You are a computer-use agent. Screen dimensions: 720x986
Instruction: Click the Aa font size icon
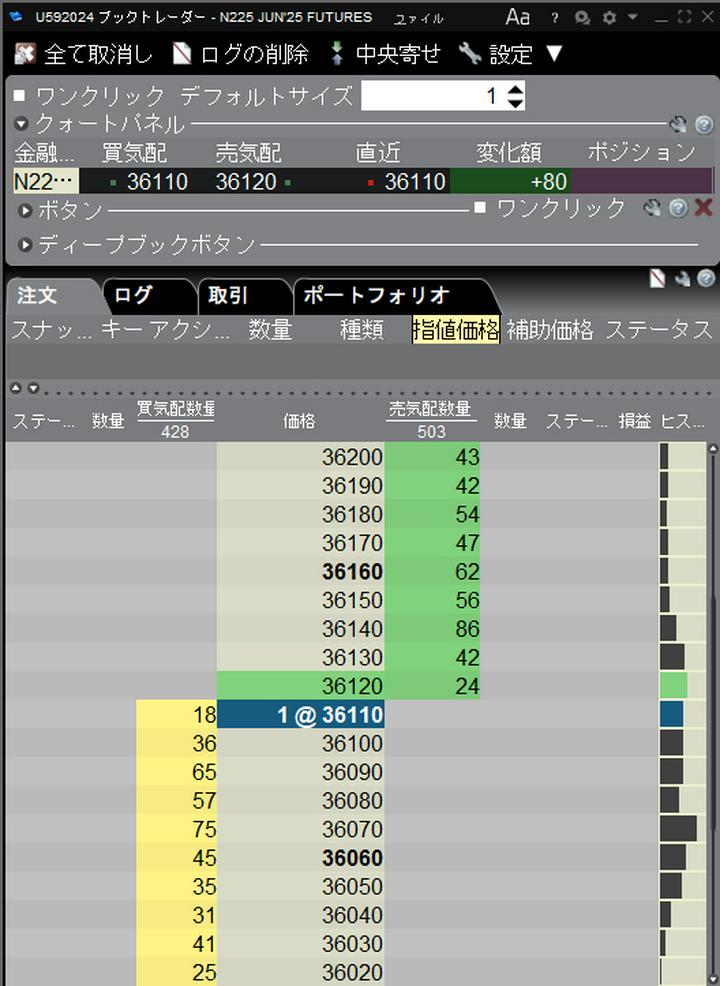tap(517, 17)
